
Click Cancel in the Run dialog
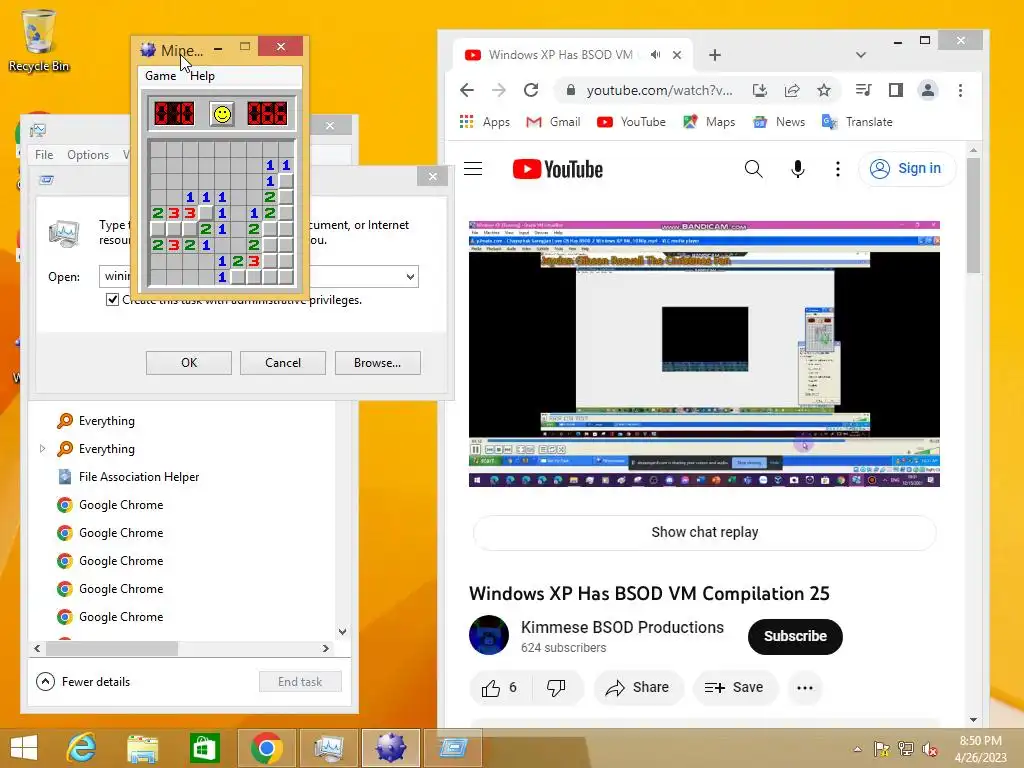283,363
